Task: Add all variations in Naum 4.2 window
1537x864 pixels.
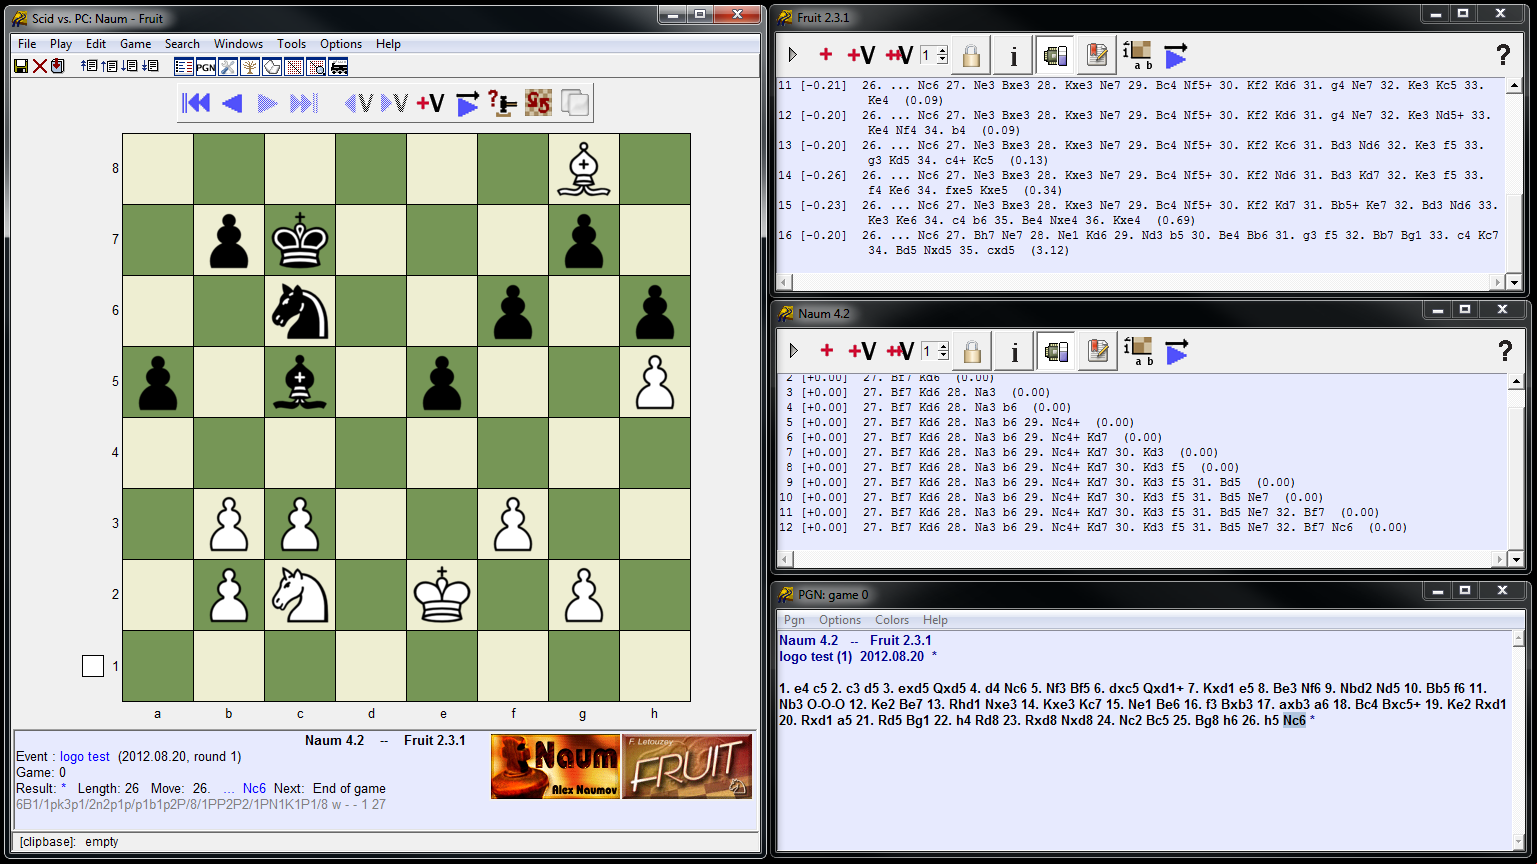Action: (x=900, y=351)
